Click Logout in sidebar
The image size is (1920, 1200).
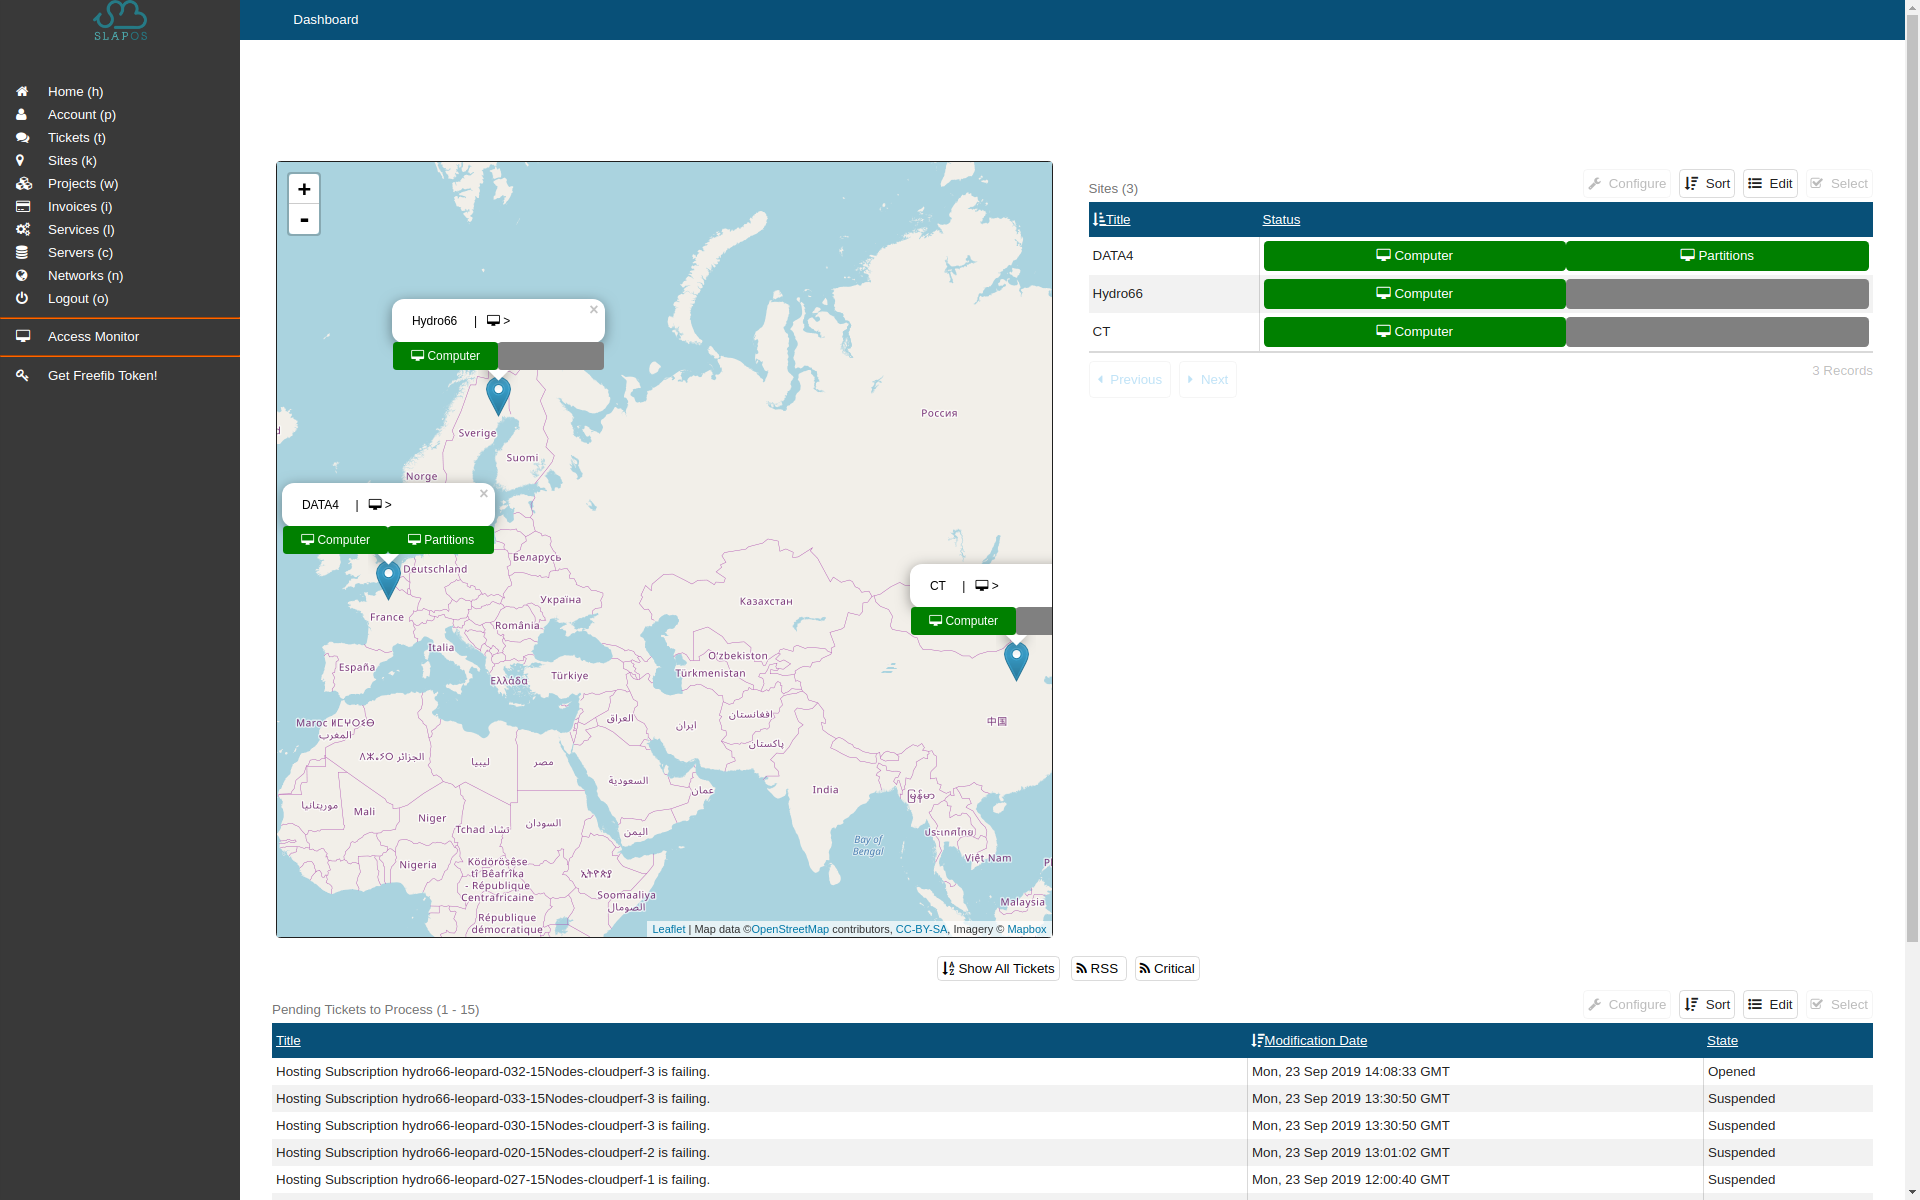[x=78, y=298]
